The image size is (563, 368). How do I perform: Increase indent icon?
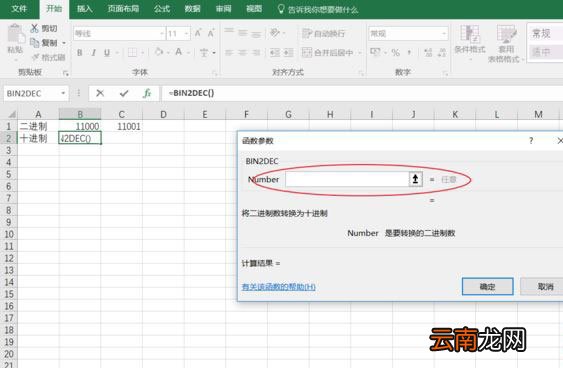tap(289, 53)
